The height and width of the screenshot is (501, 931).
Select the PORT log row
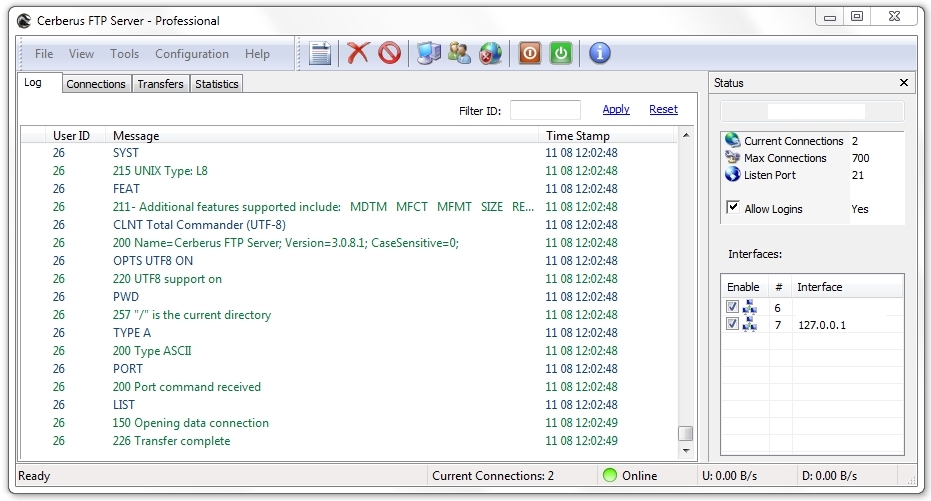click(x=349, y=369)
